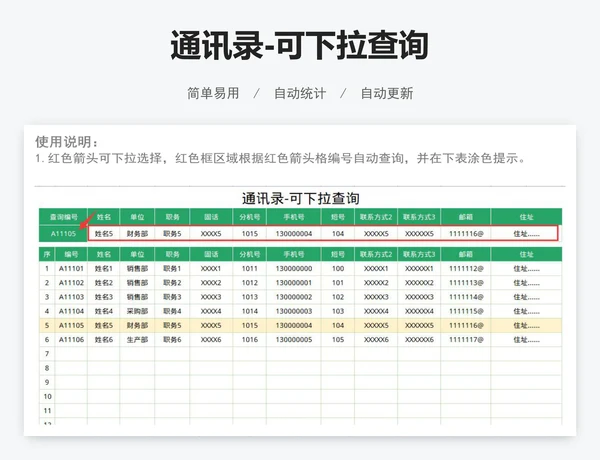Select short number cell 102

click(338, 297)
